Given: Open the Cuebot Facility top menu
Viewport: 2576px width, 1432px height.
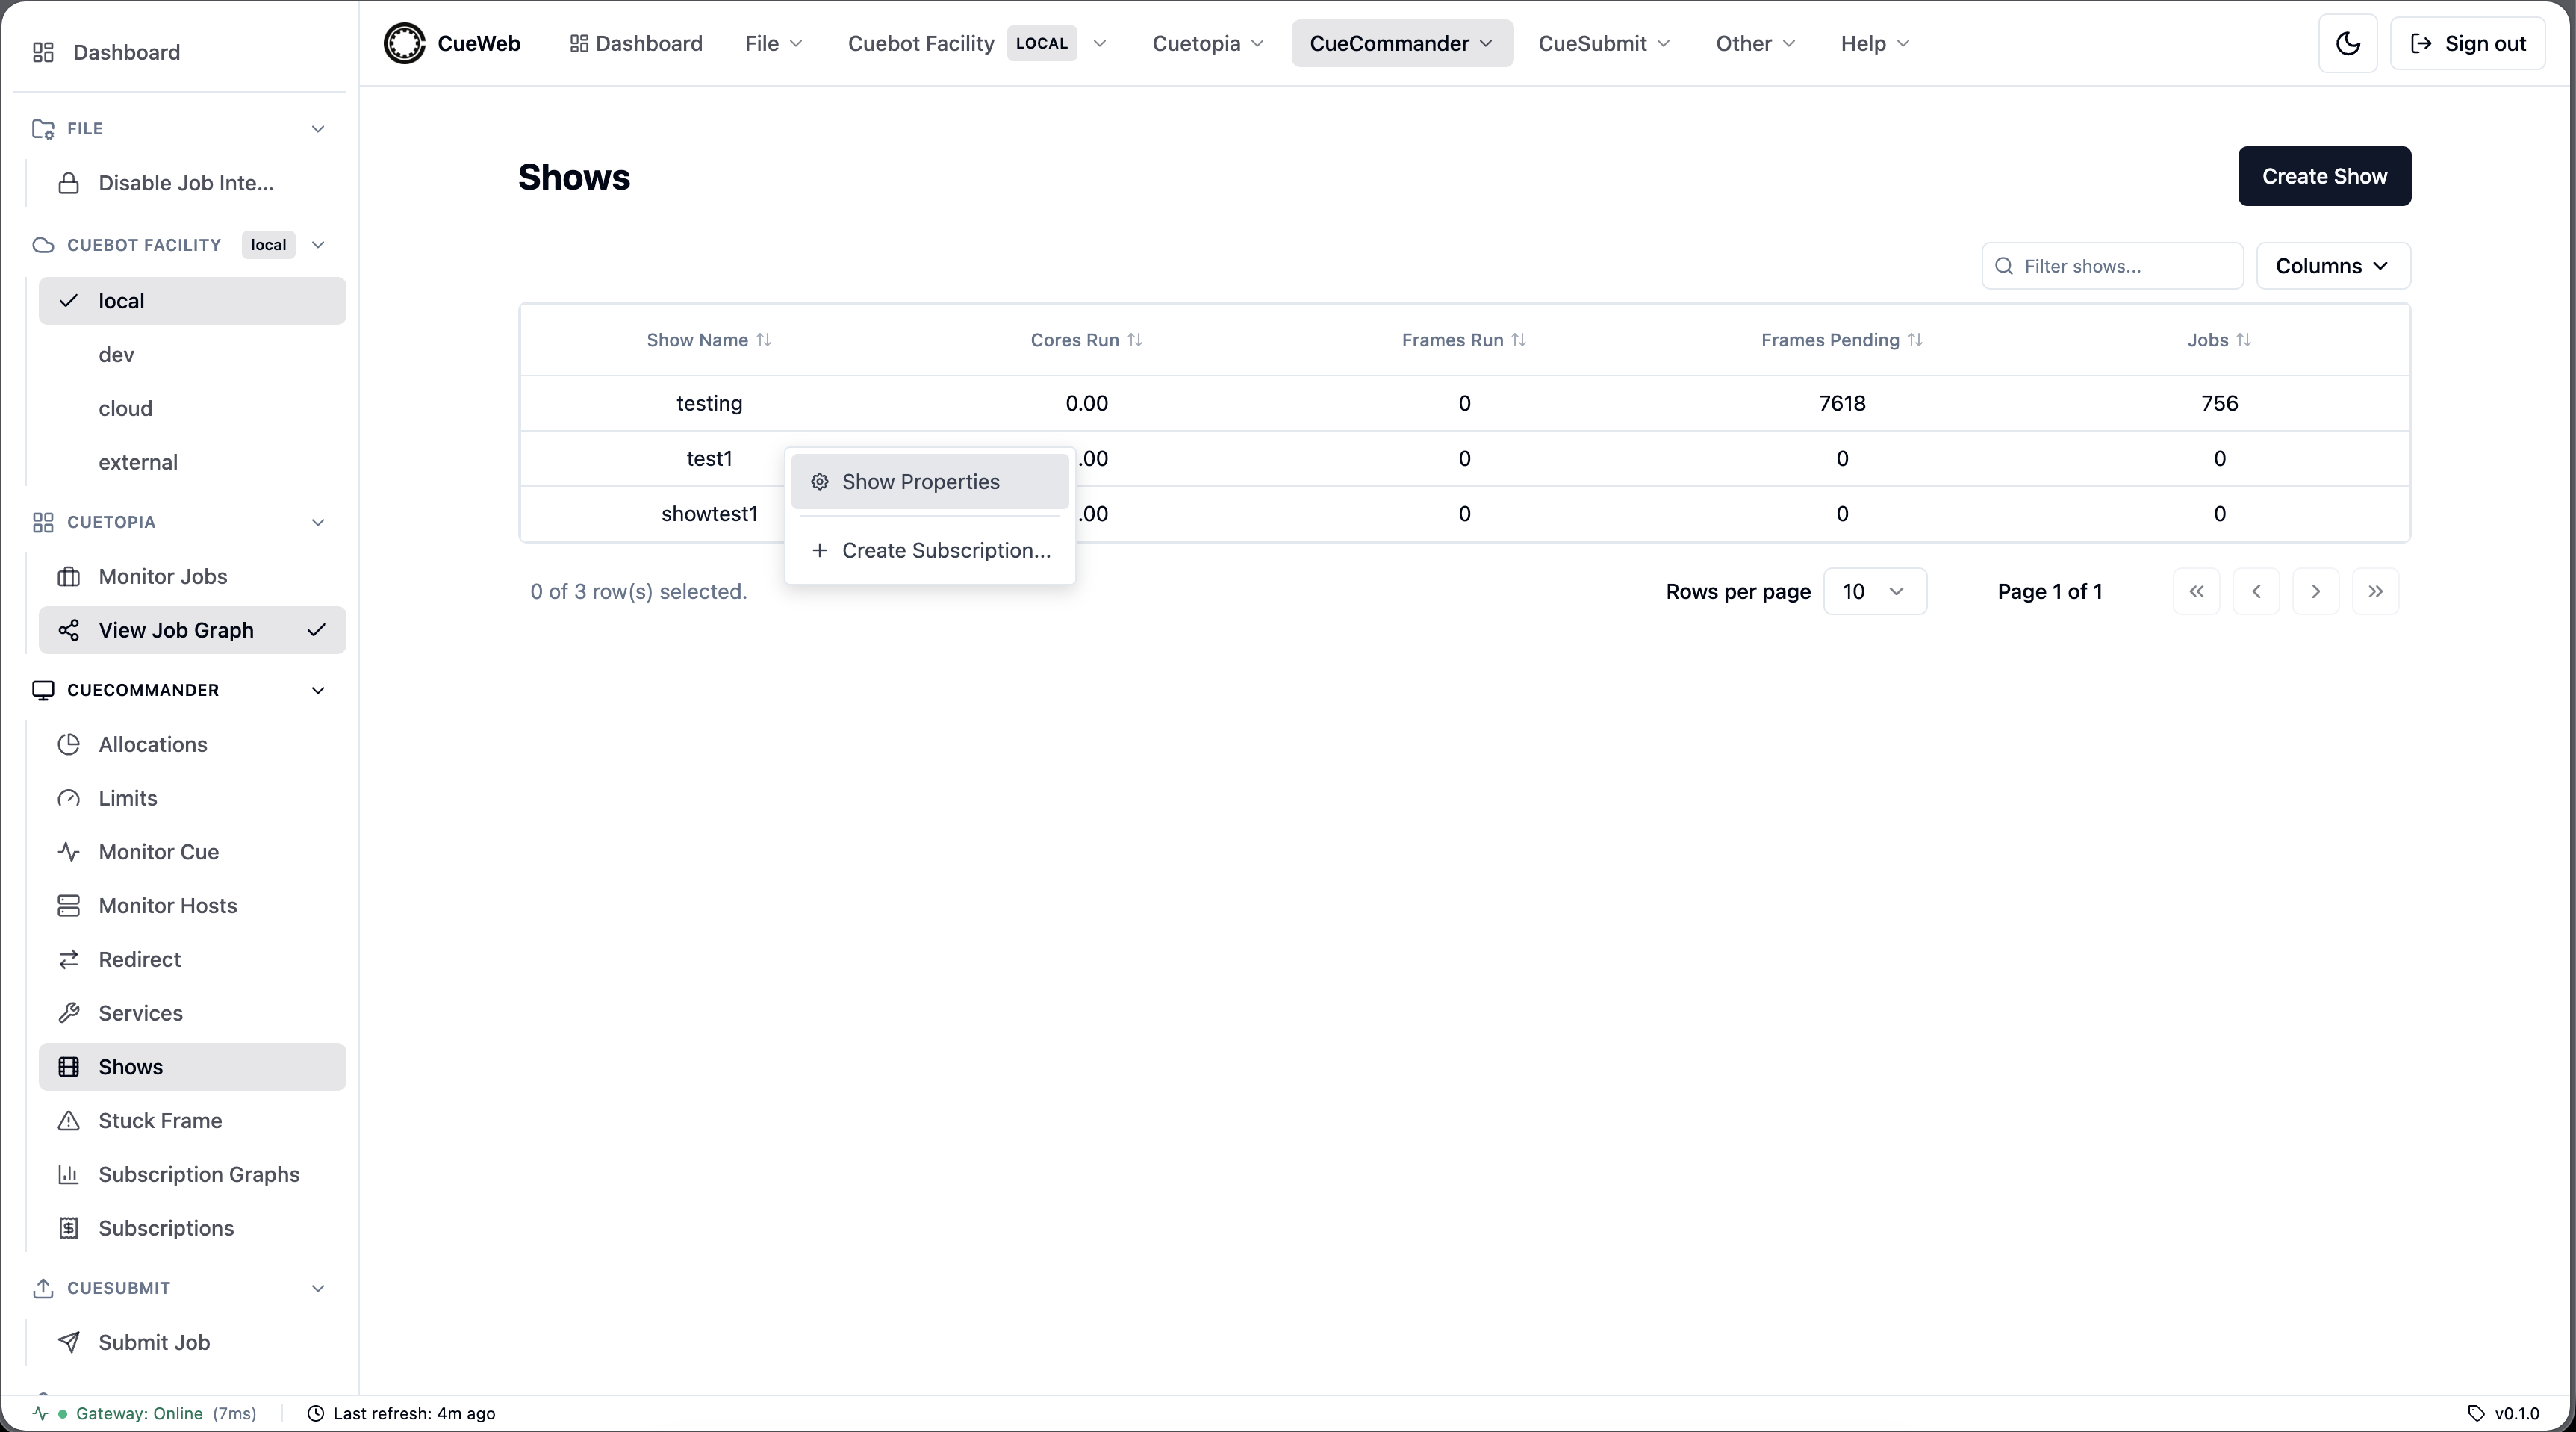Looking at the screenshot, I should pos(977,43).
